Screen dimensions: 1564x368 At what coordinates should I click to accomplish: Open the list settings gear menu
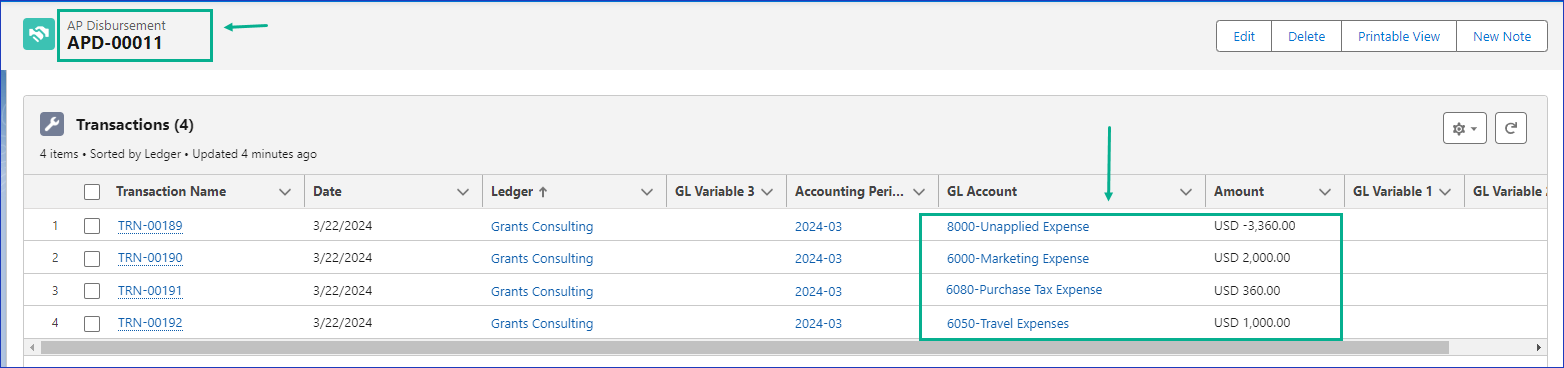click(1464, 128)
